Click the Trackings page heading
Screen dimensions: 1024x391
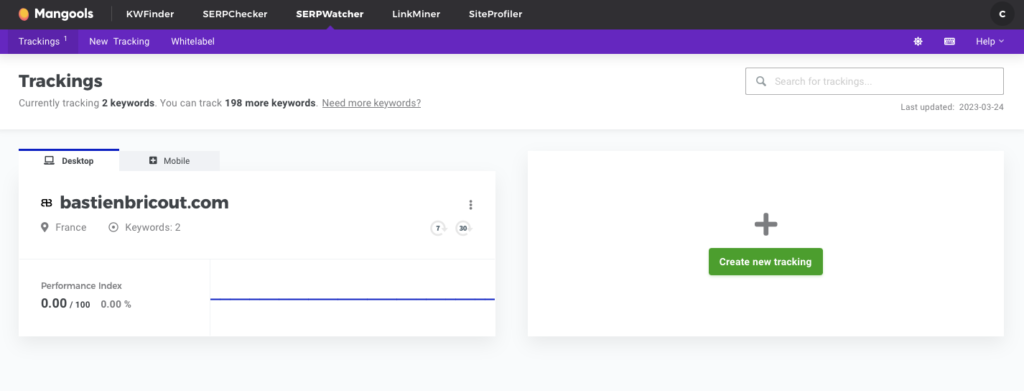point(61,81)
